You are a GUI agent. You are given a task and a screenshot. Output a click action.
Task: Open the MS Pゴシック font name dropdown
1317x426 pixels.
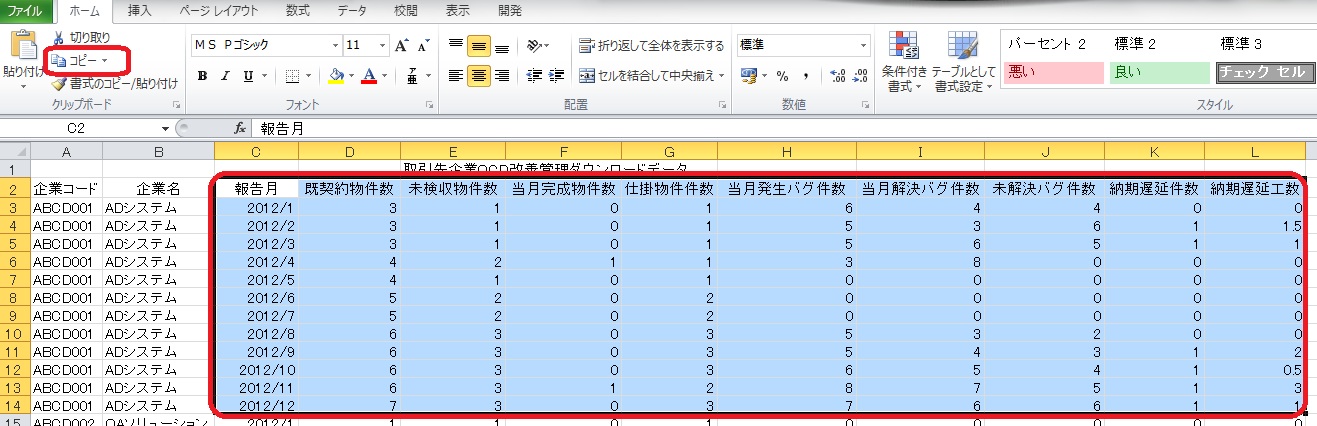[335, 46]
